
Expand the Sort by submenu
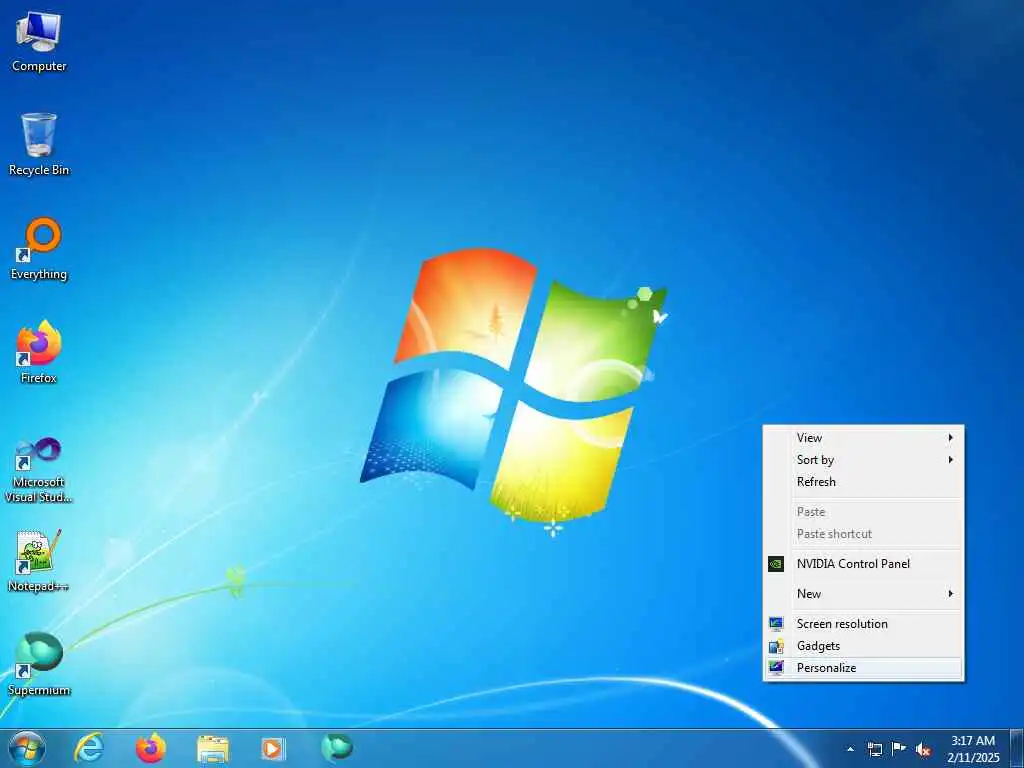click(x=863, y=460)
